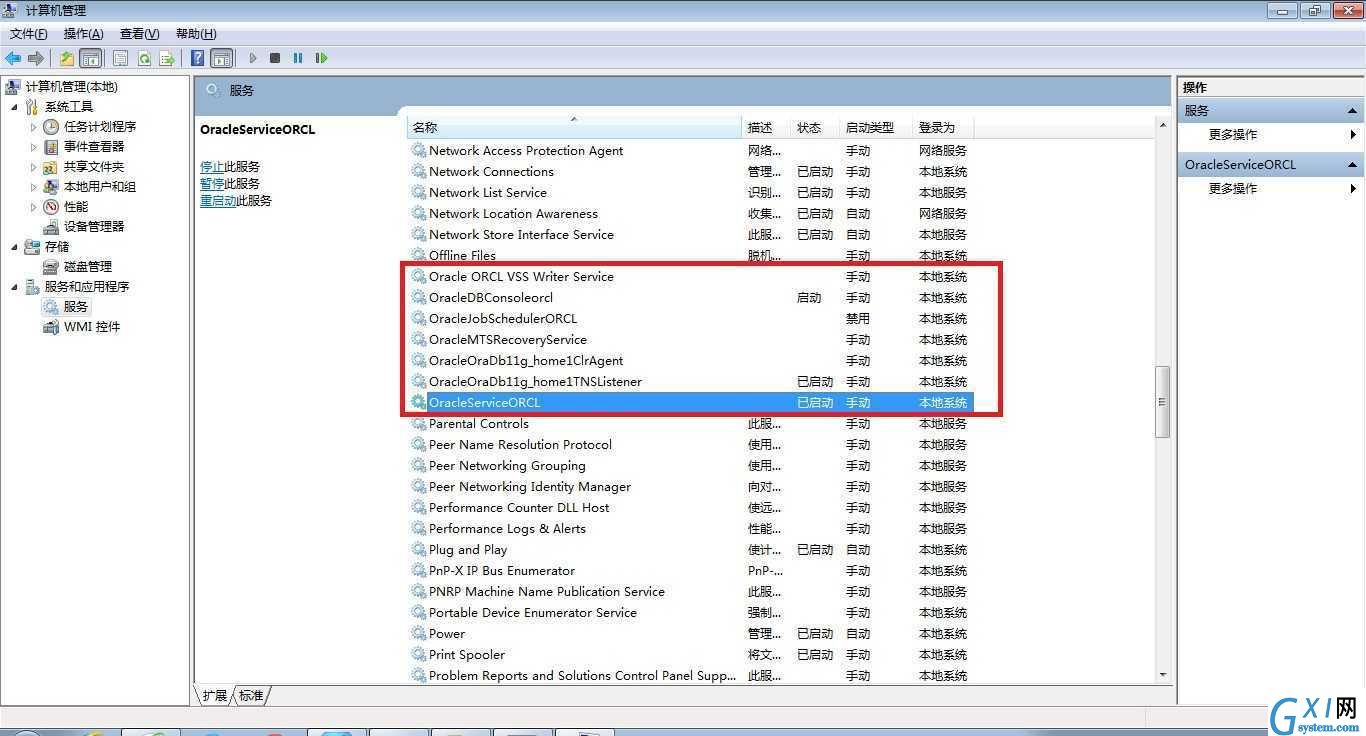Click the services list vertical scrollbar thumb
The image size is (1366, 736).
(1162, 401)
